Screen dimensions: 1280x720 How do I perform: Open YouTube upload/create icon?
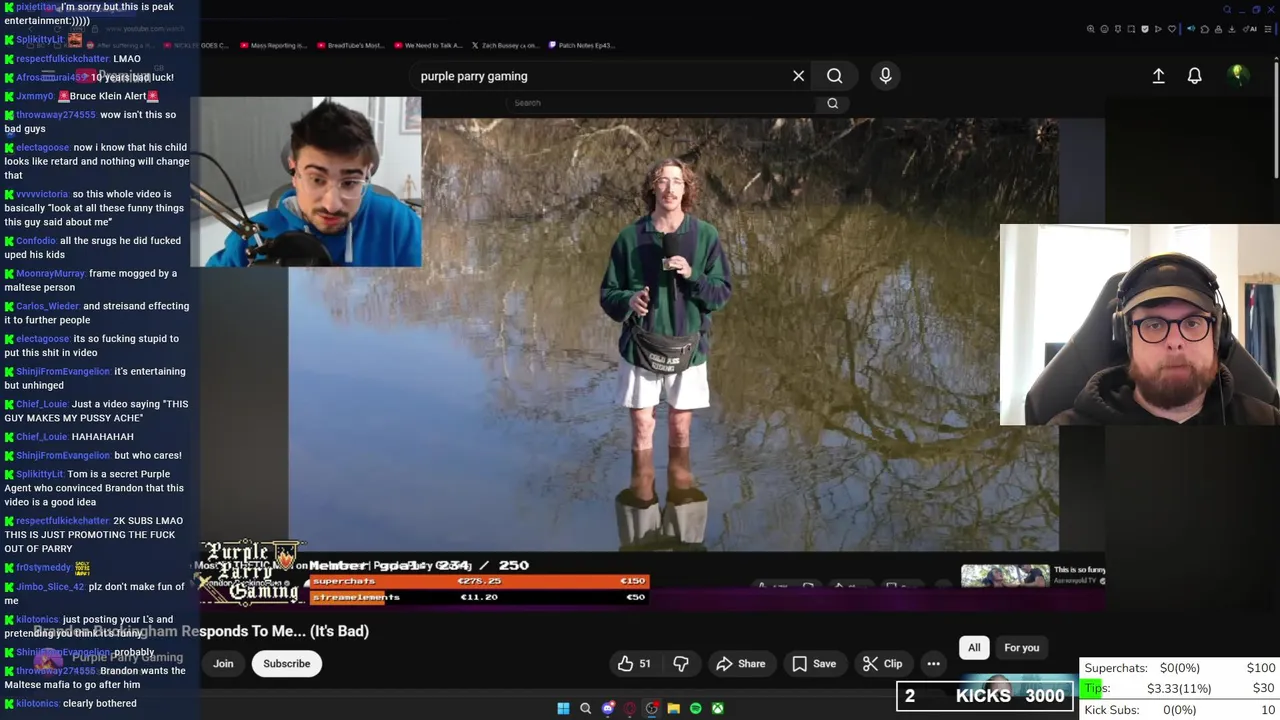(1158, 76)
